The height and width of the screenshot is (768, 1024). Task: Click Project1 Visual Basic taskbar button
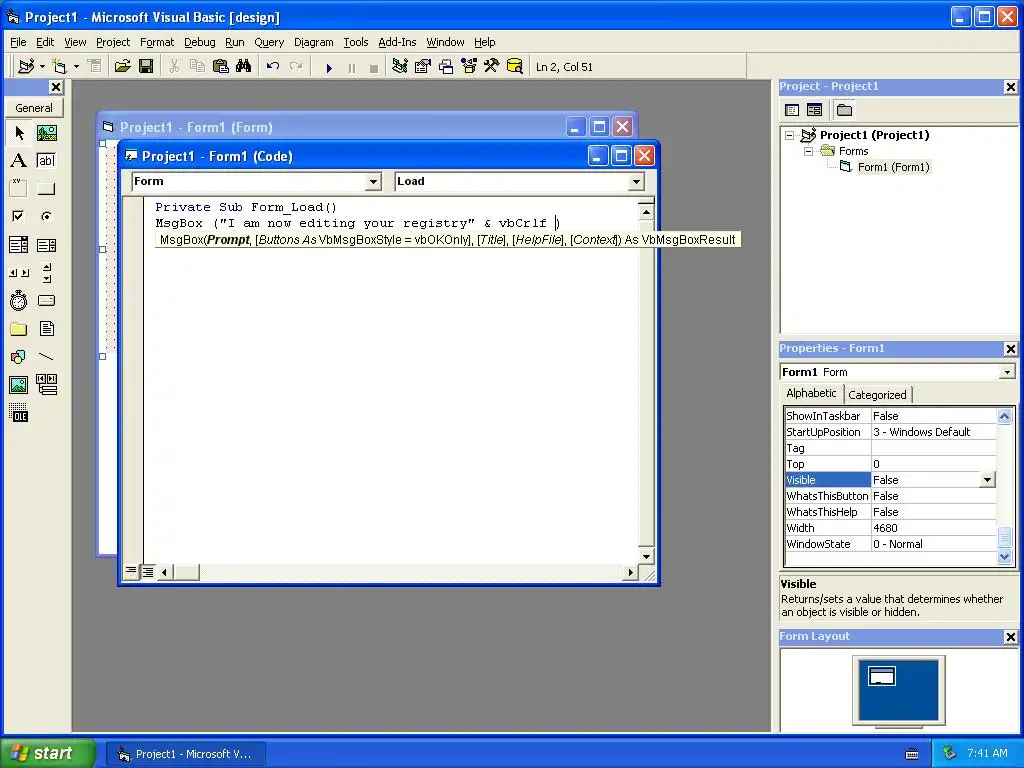point(187,754)
